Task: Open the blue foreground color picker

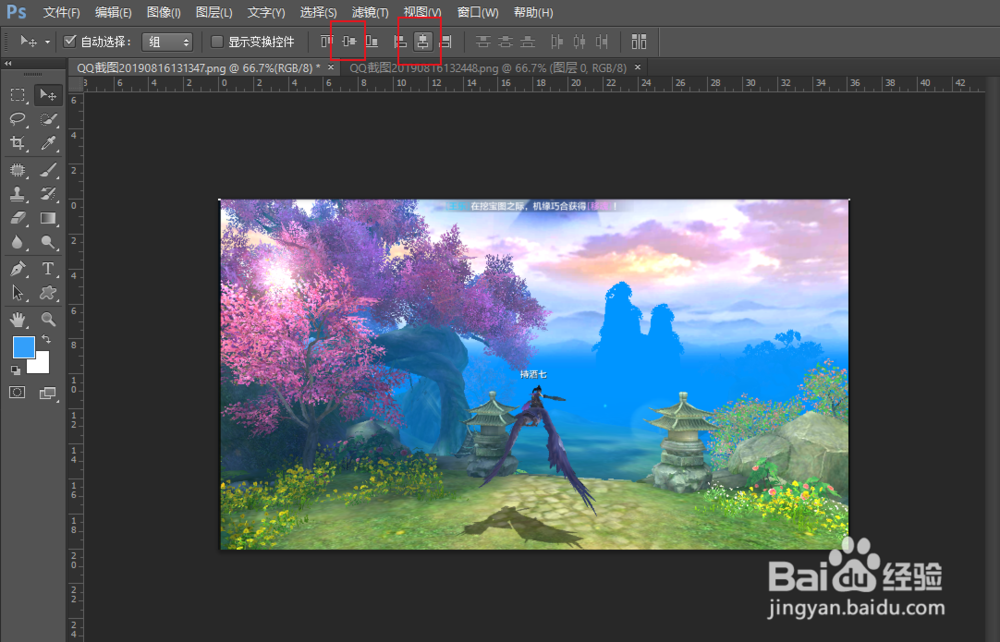Action: 23,346
